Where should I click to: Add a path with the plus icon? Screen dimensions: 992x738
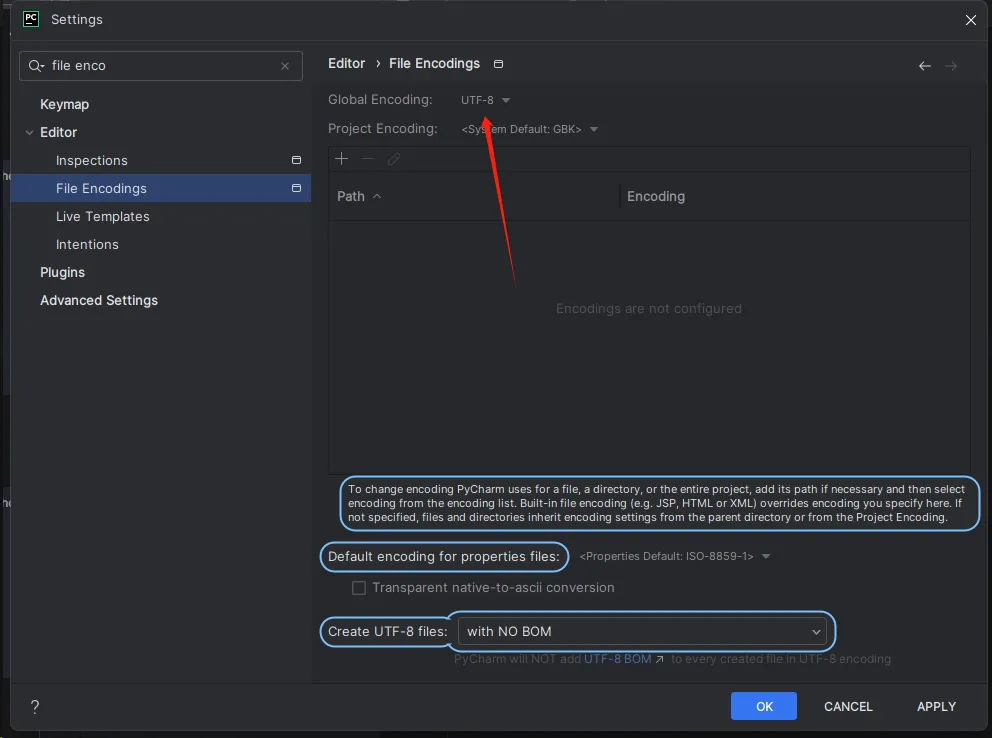pos(342,159)
